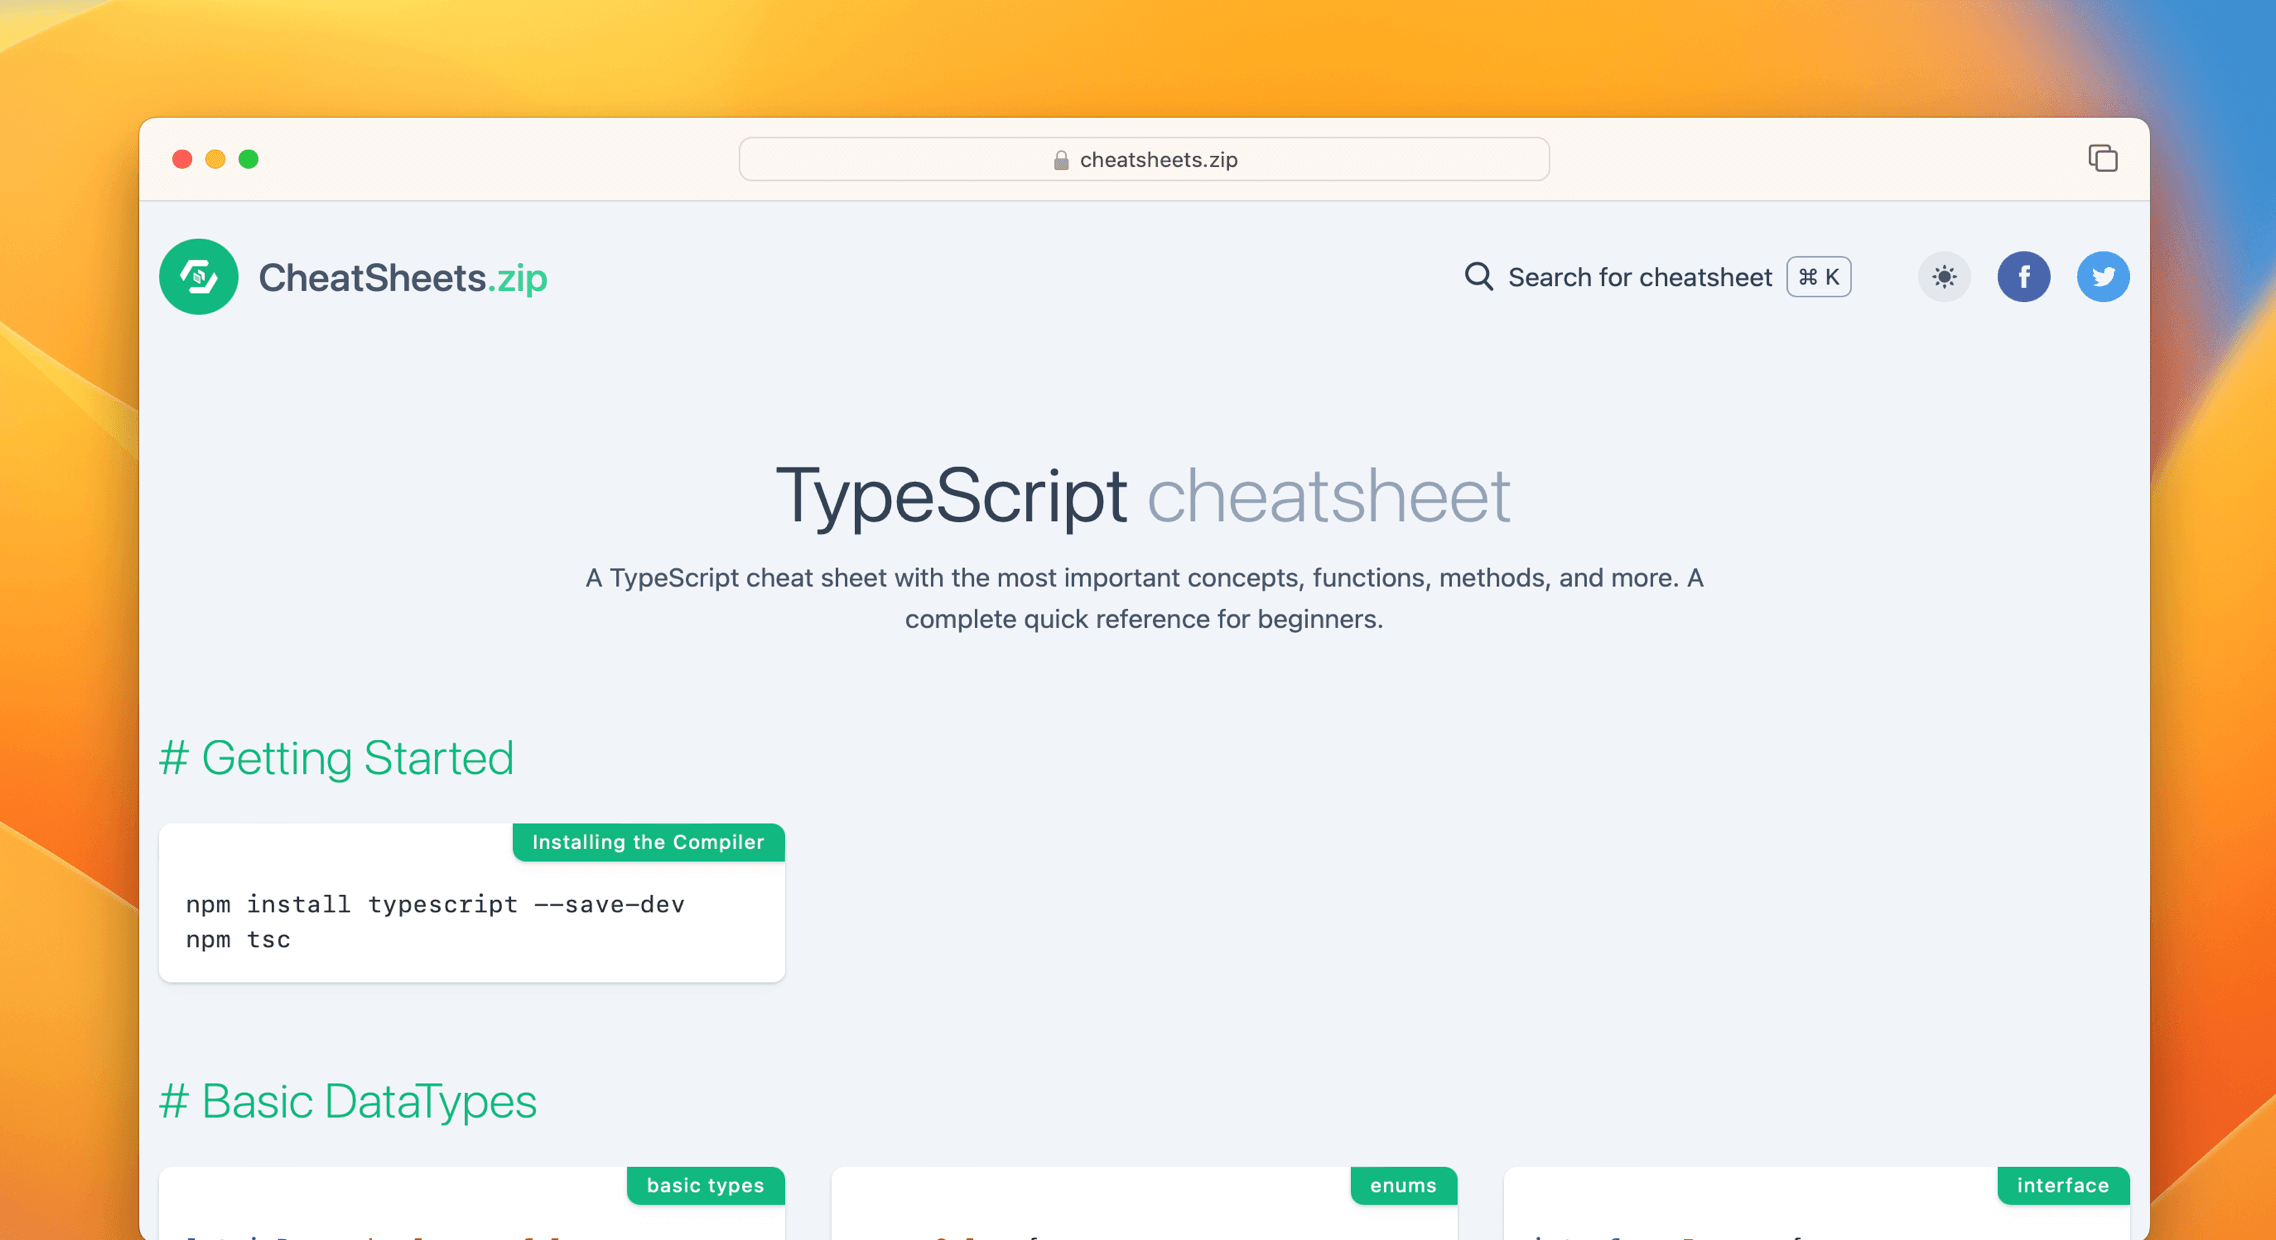Screen dimensions: 2276x1240
Task: Click the yellow minimize traffic light
Action: (216, 158)
